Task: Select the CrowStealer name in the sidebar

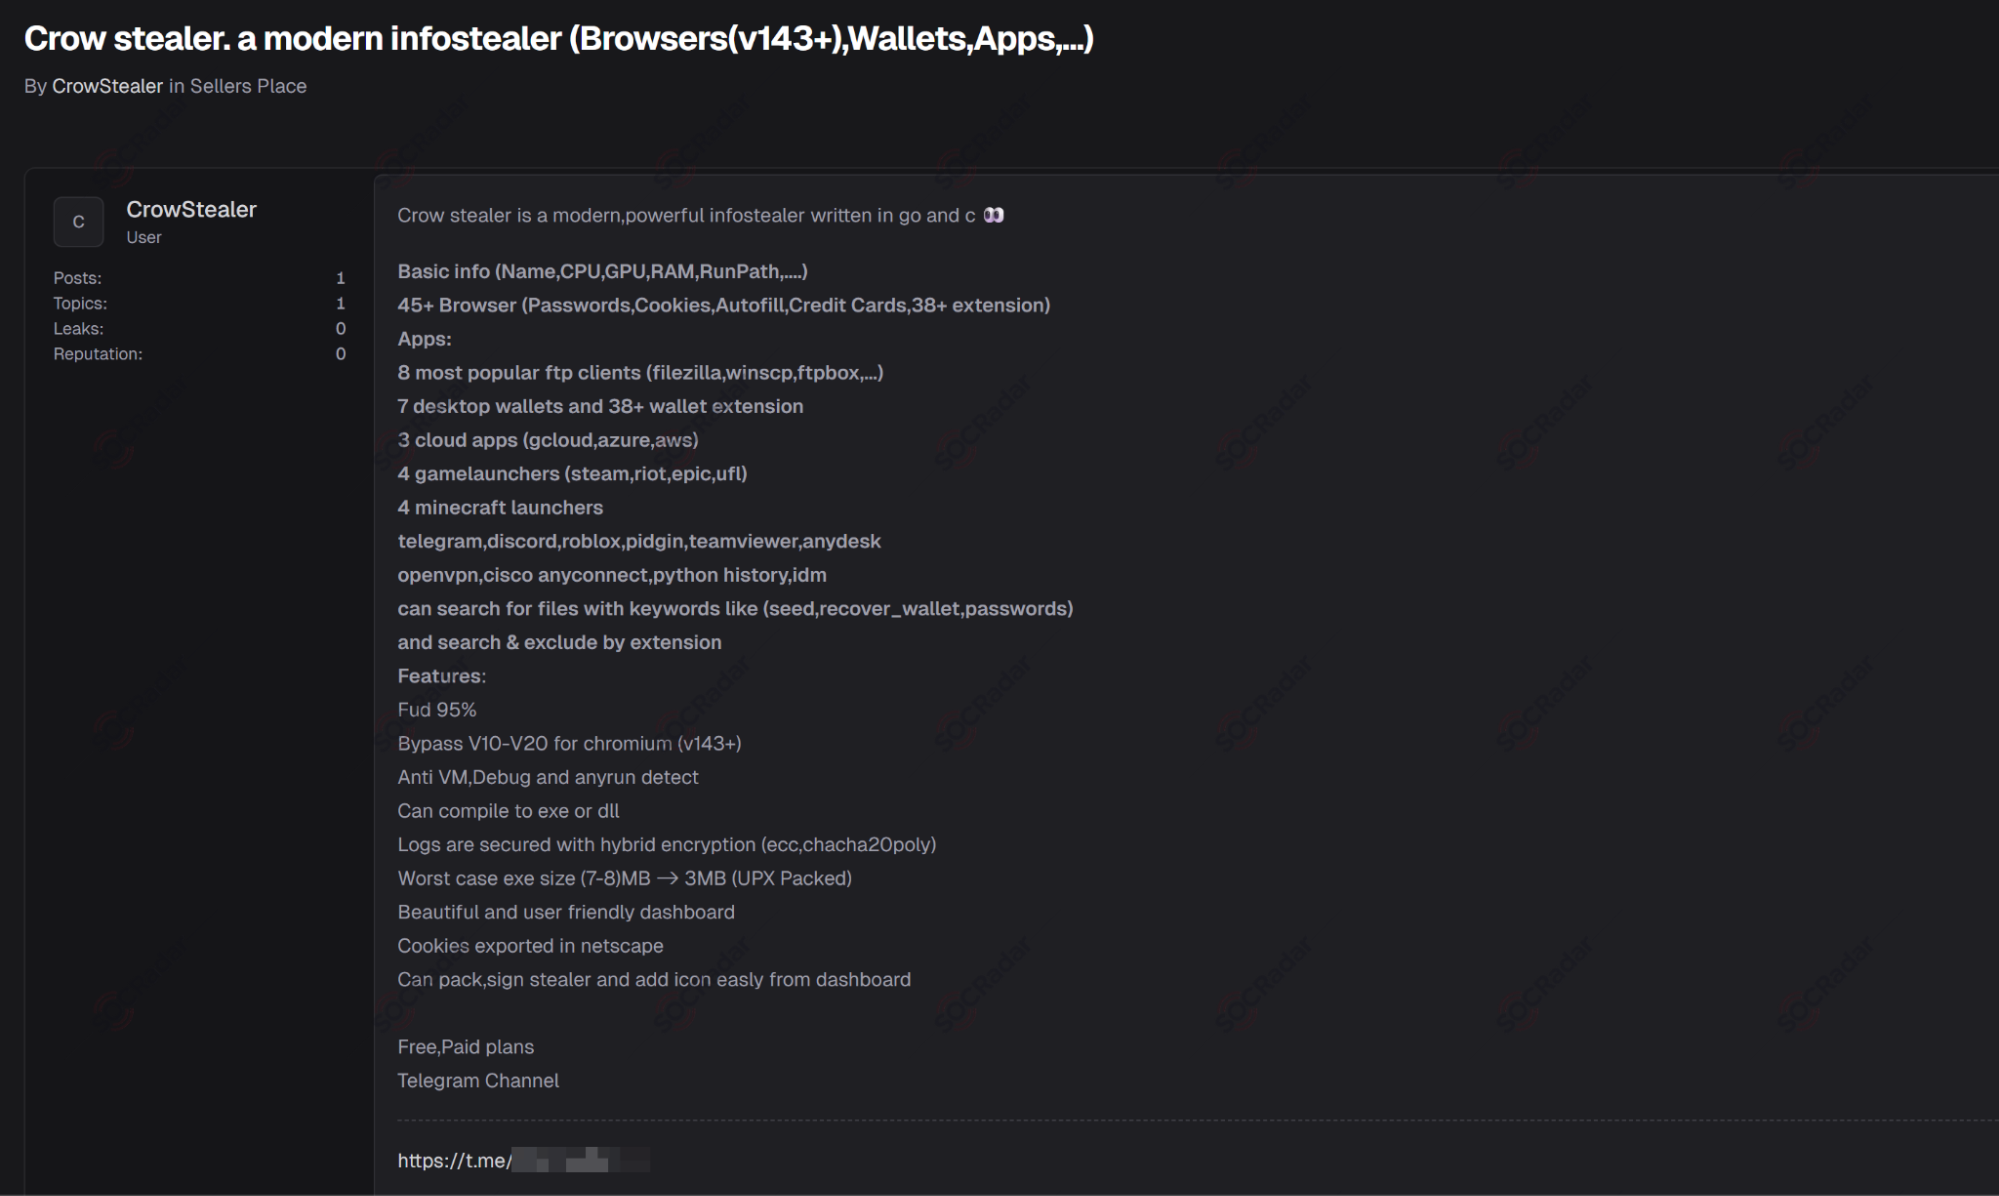Action: pyautogui.click(x=191, y=209)
